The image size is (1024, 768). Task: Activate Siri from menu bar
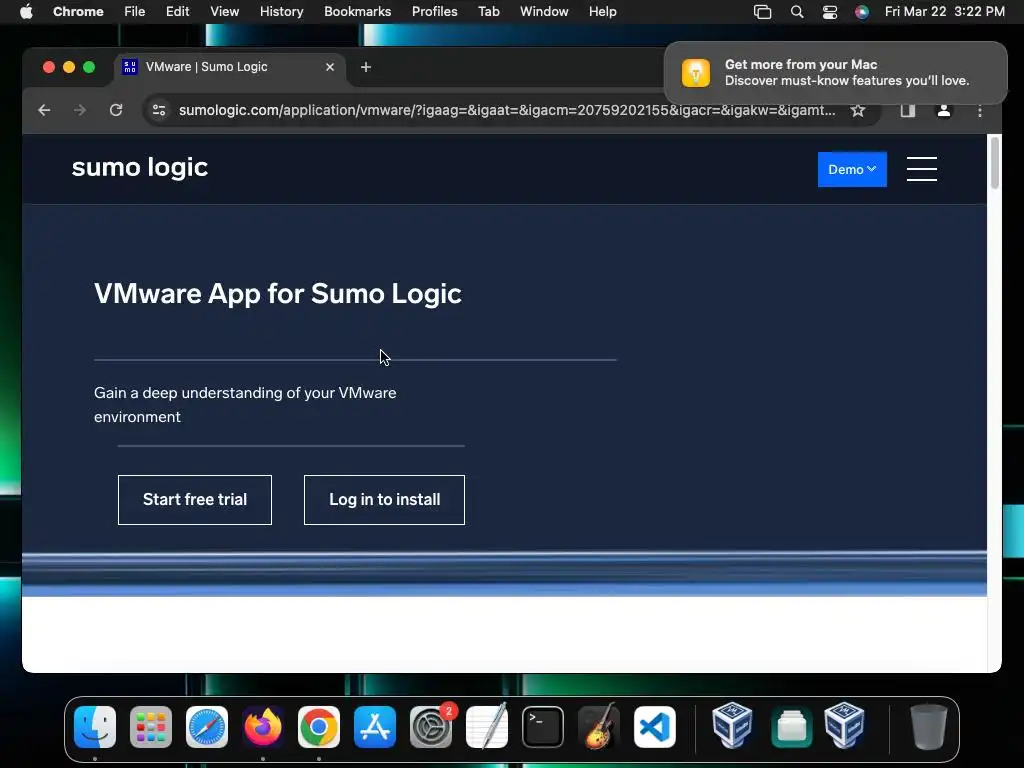coord(862,12)
